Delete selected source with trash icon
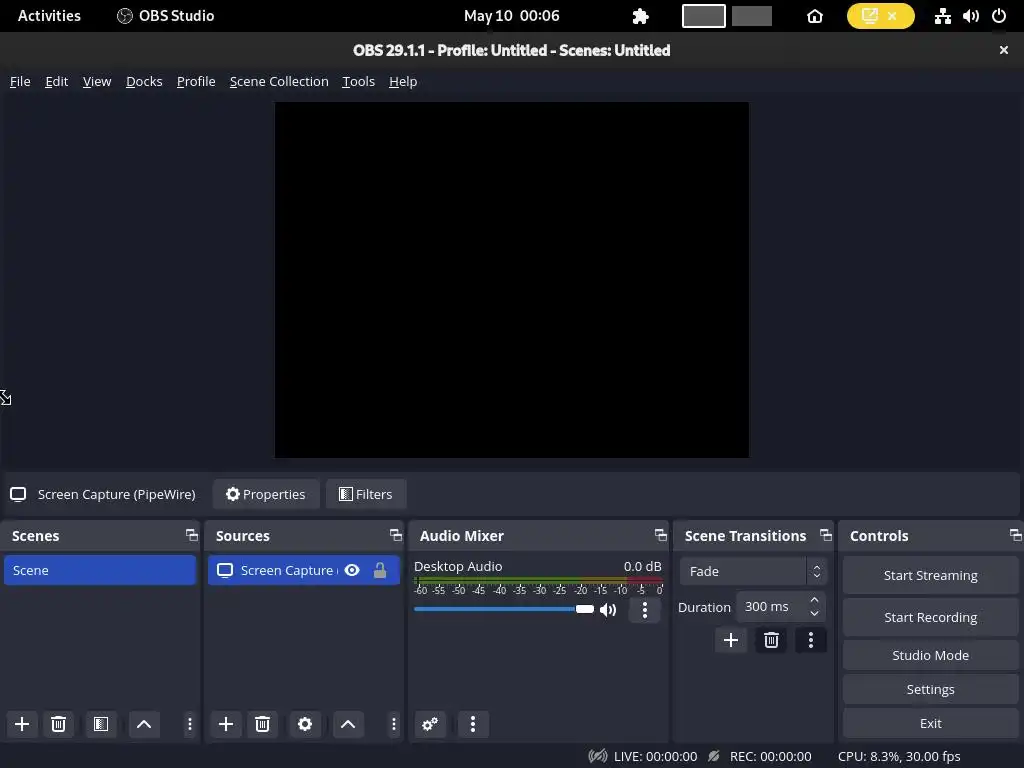This screenshot has width=1024, height=768. (263, 724)
